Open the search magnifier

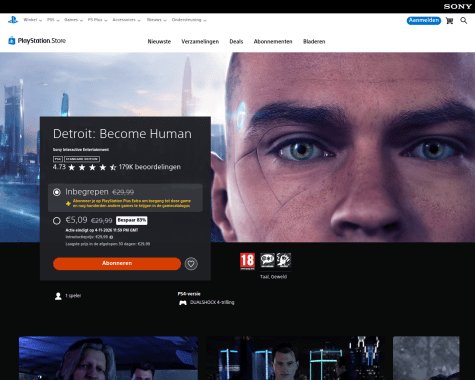click(x=464, y=21)
